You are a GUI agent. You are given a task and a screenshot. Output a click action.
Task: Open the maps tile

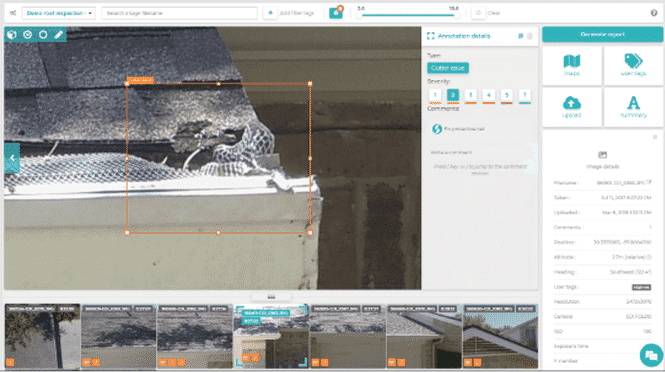point(572,65)
